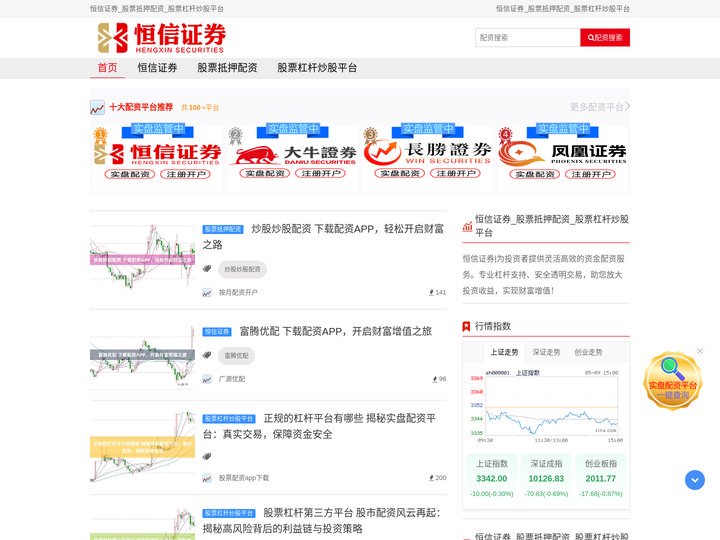Click the rank 3 medal badge icon

click(x=370, y=136)
